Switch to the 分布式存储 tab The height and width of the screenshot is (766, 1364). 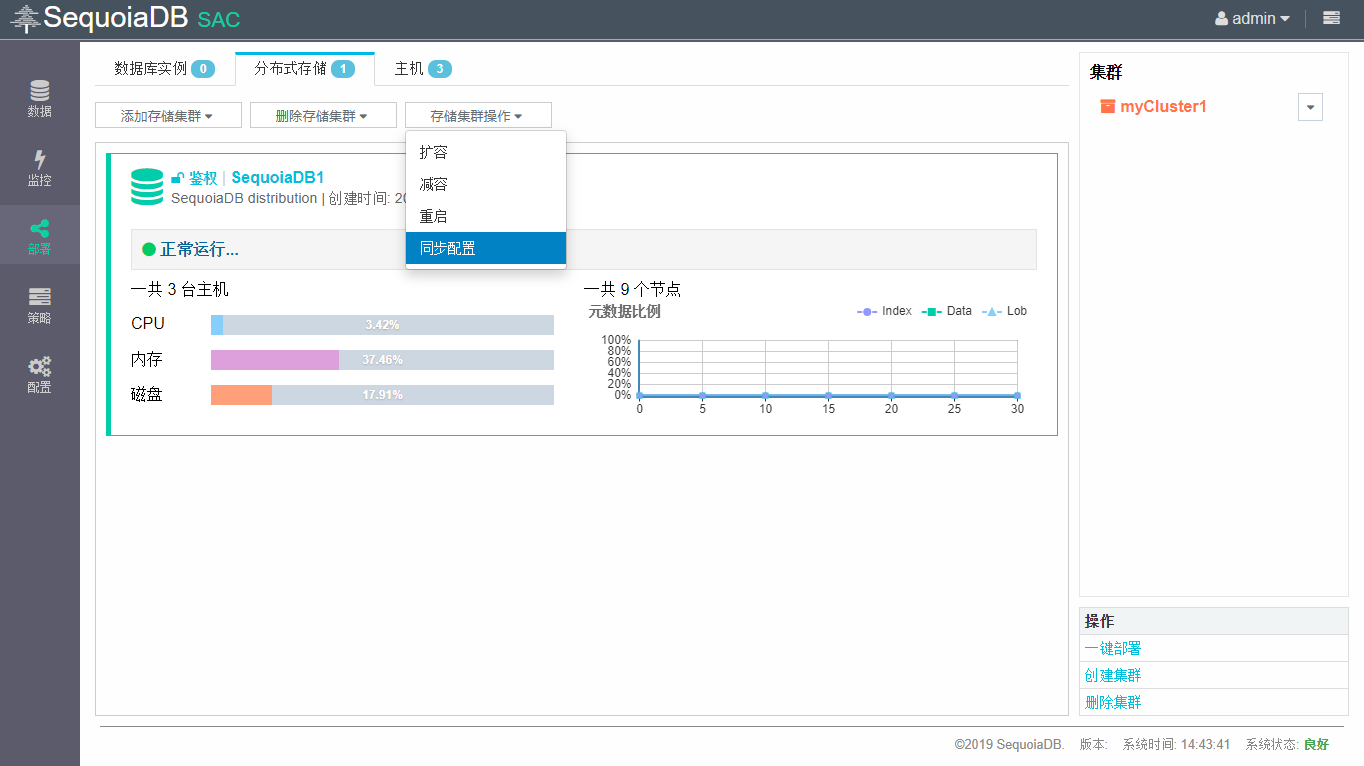[305, 68]
